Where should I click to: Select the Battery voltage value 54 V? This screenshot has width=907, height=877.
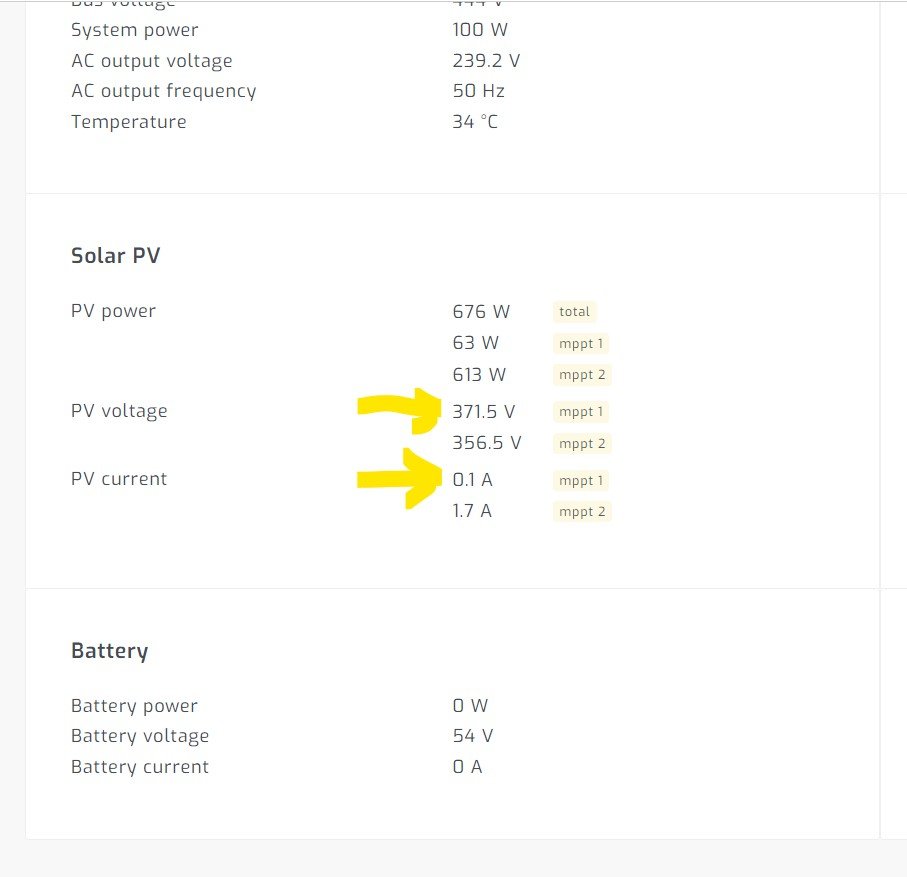(x=473, y=736)
